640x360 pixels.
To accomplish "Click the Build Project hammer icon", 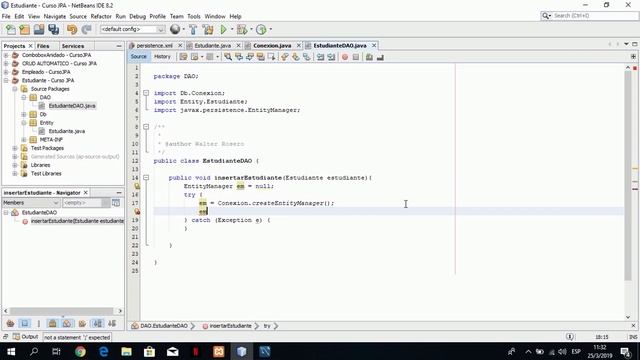I will (193, 29).
